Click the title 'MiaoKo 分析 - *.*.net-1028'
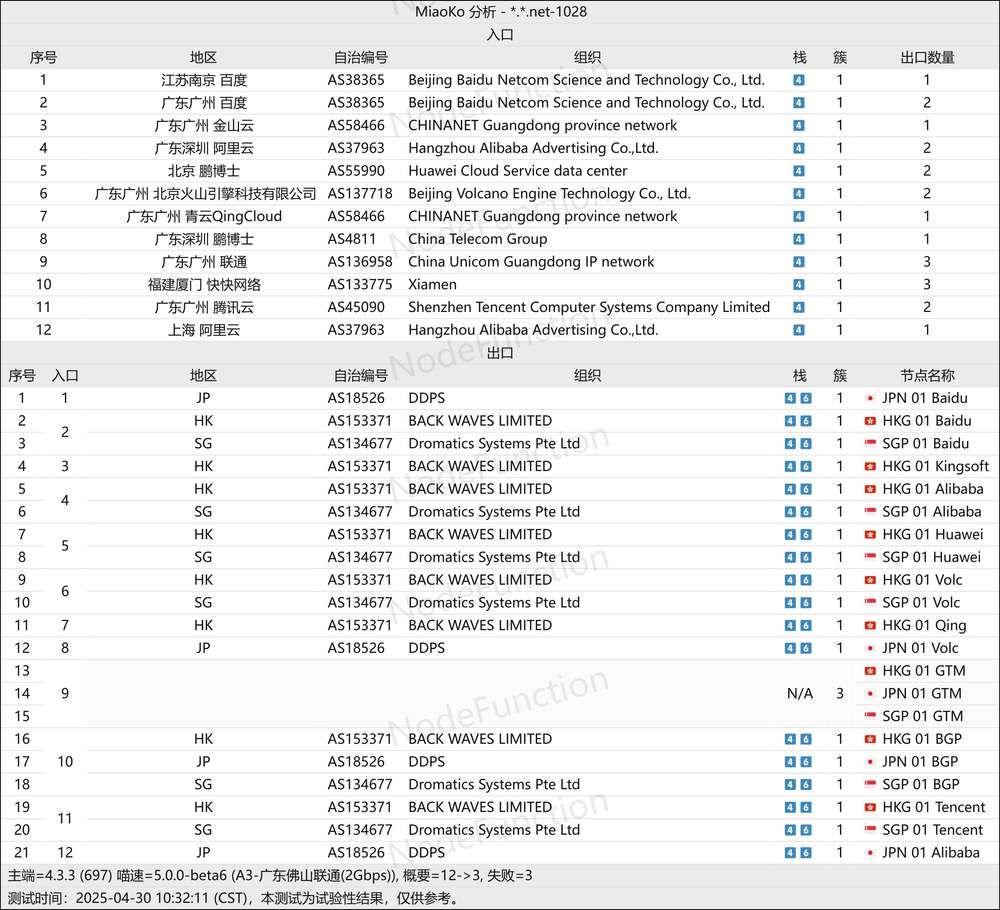 (501, 11)
